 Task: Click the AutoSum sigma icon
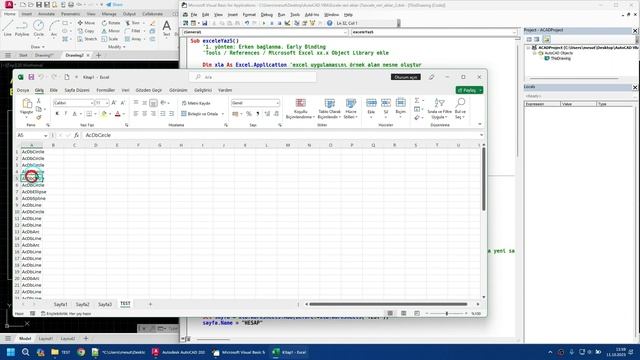[417, 100]
